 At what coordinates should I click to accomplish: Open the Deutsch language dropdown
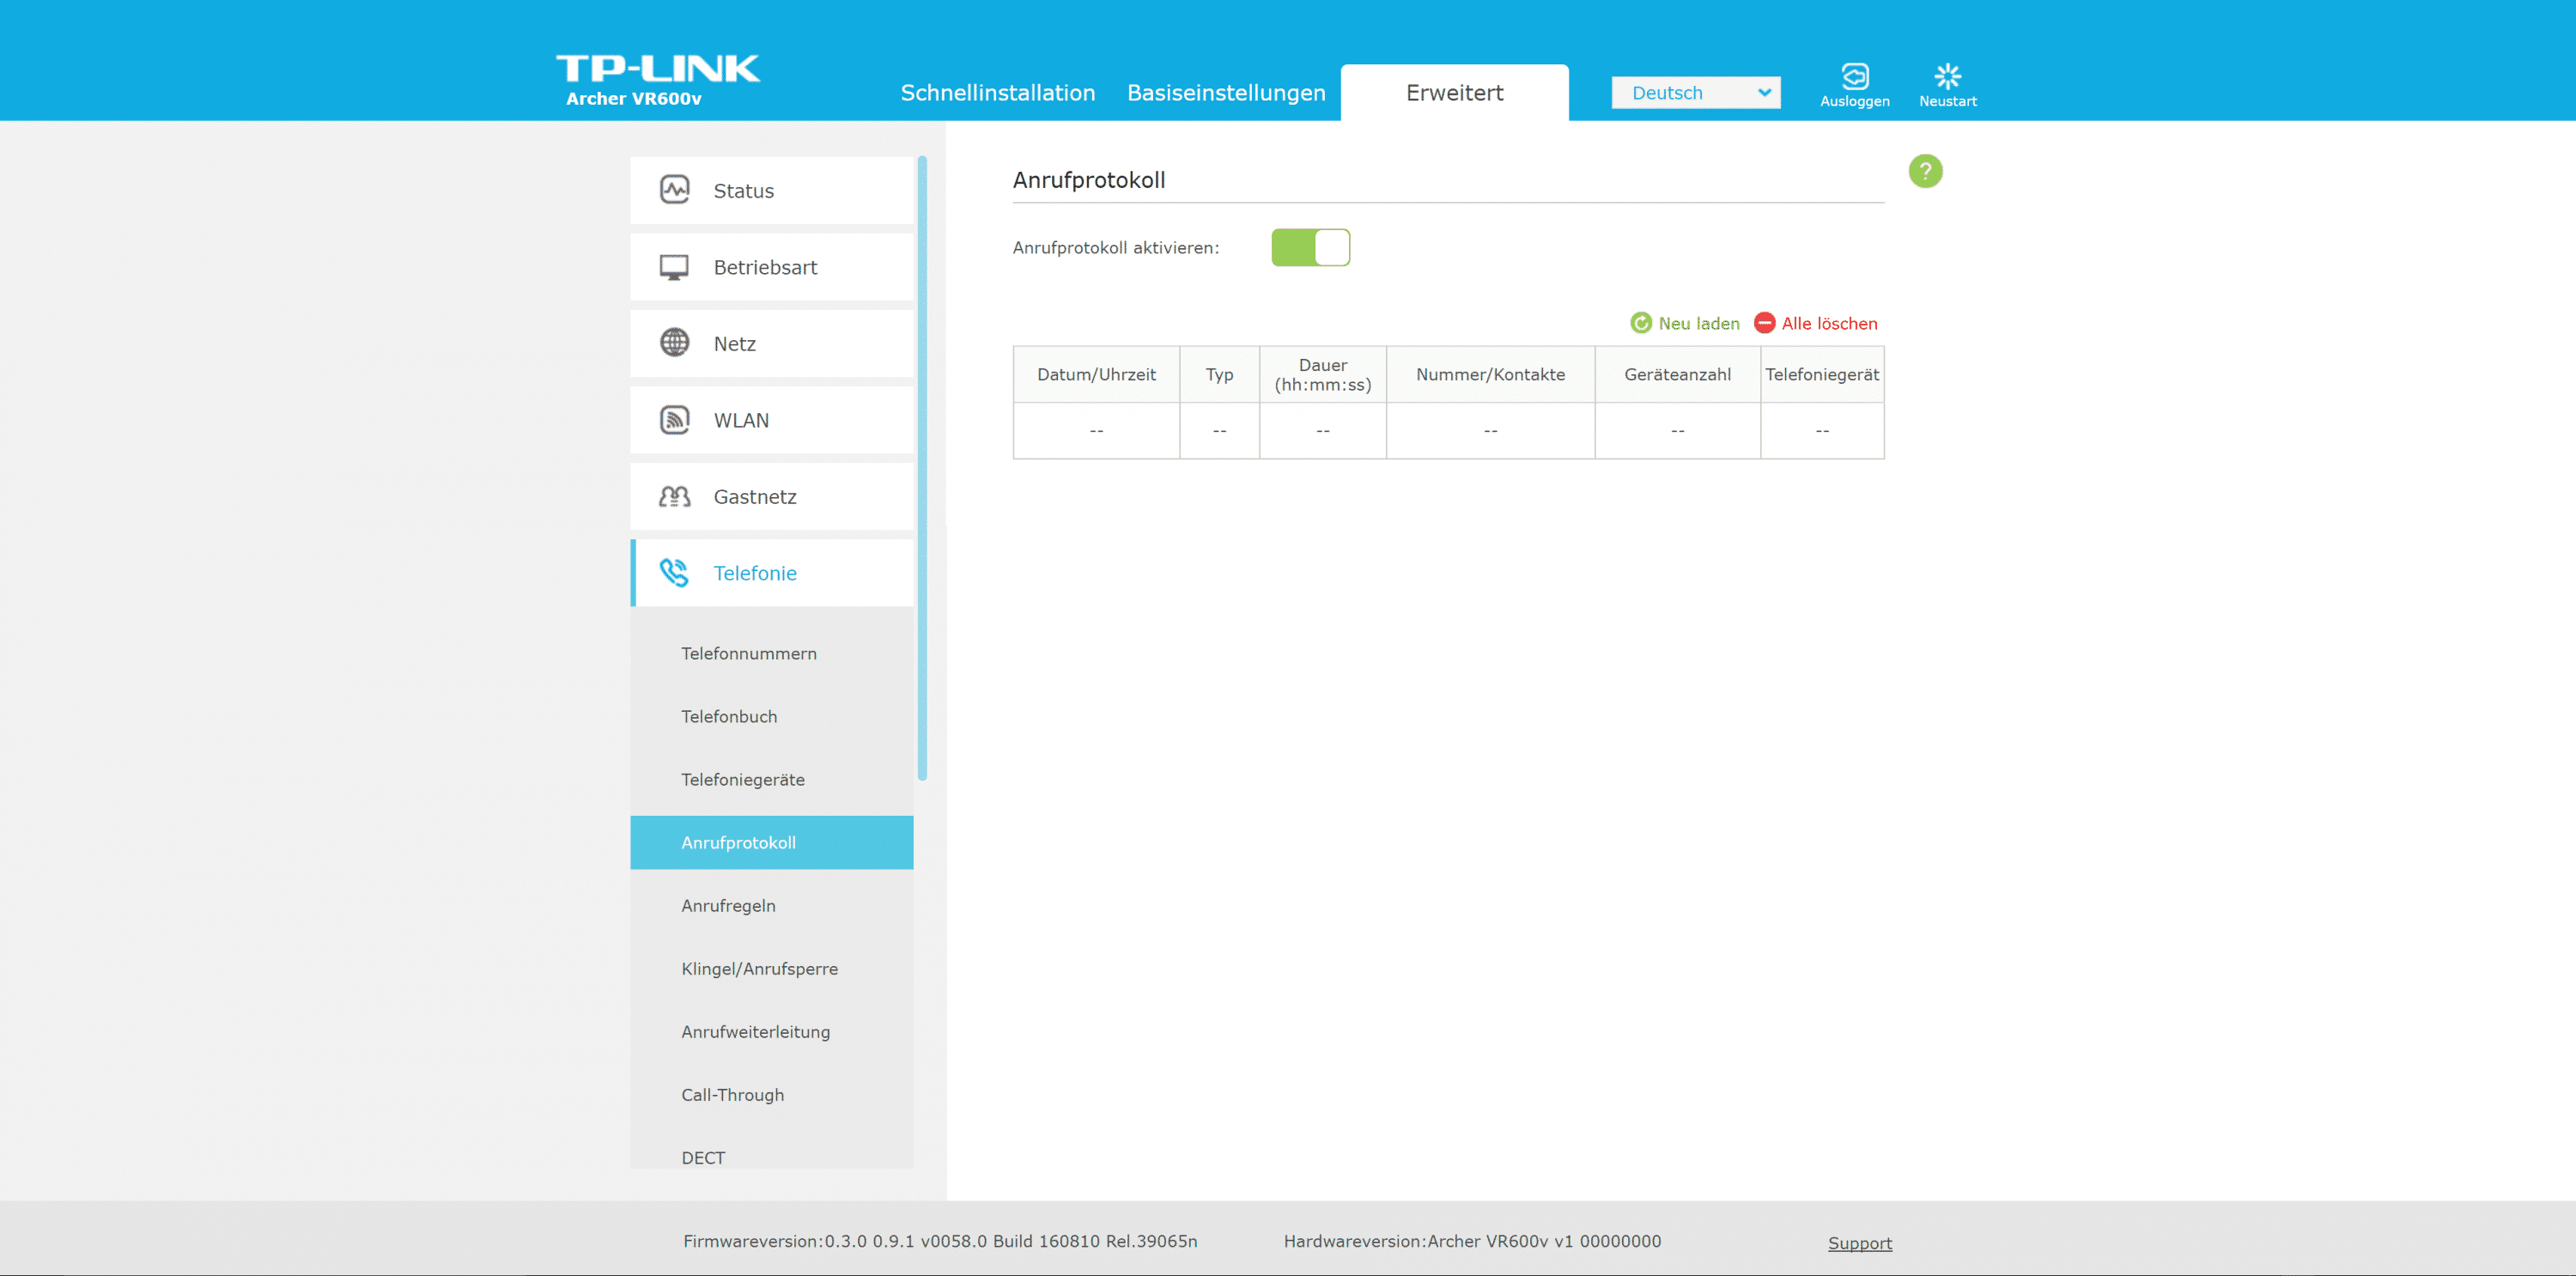coord(1695,93)
